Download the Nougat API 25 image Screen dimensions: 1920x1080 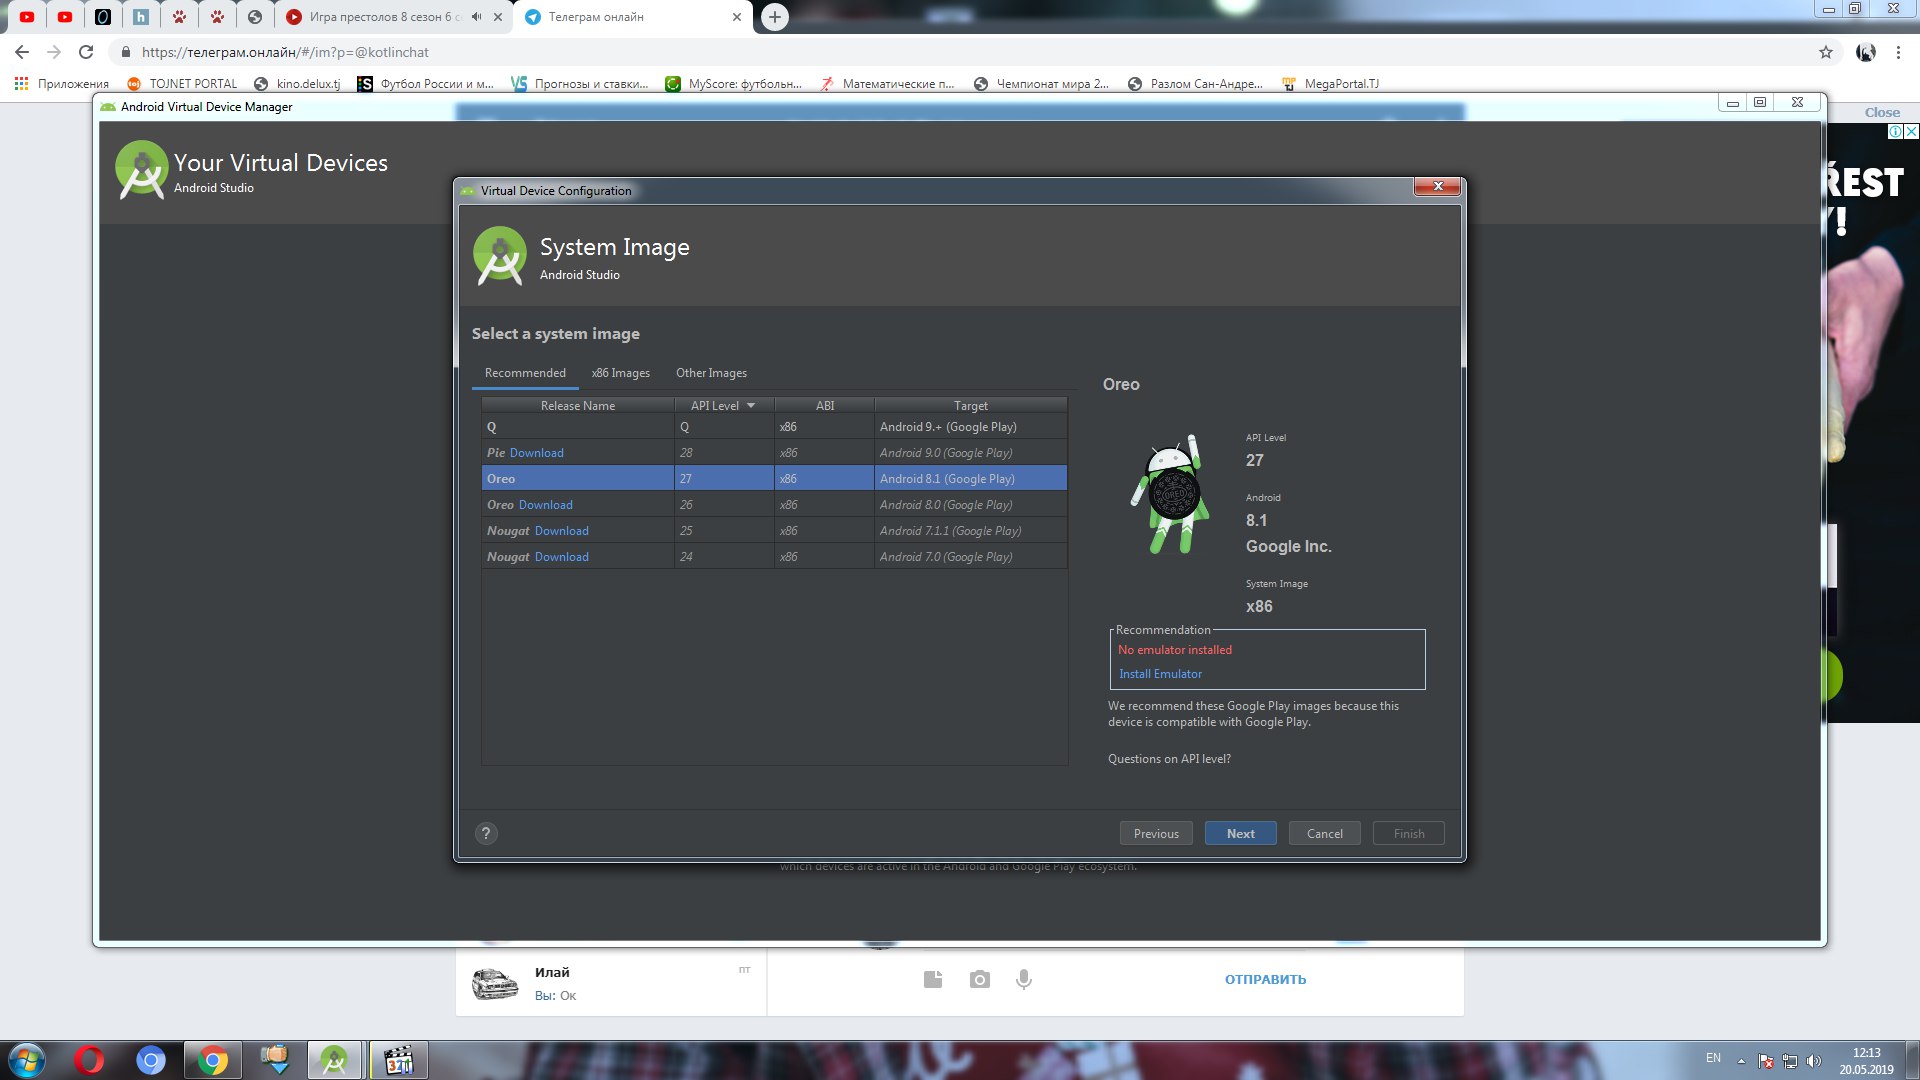click(562, 531)
